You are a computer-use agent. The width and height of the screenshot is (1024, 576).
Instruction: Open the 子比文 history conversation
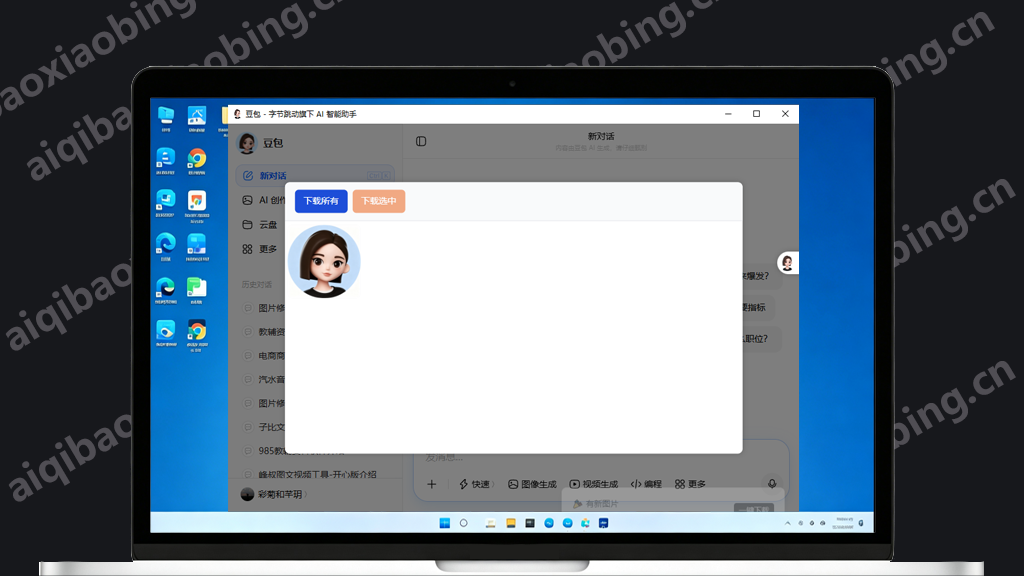pyautogui.click(x=264, y=427)
